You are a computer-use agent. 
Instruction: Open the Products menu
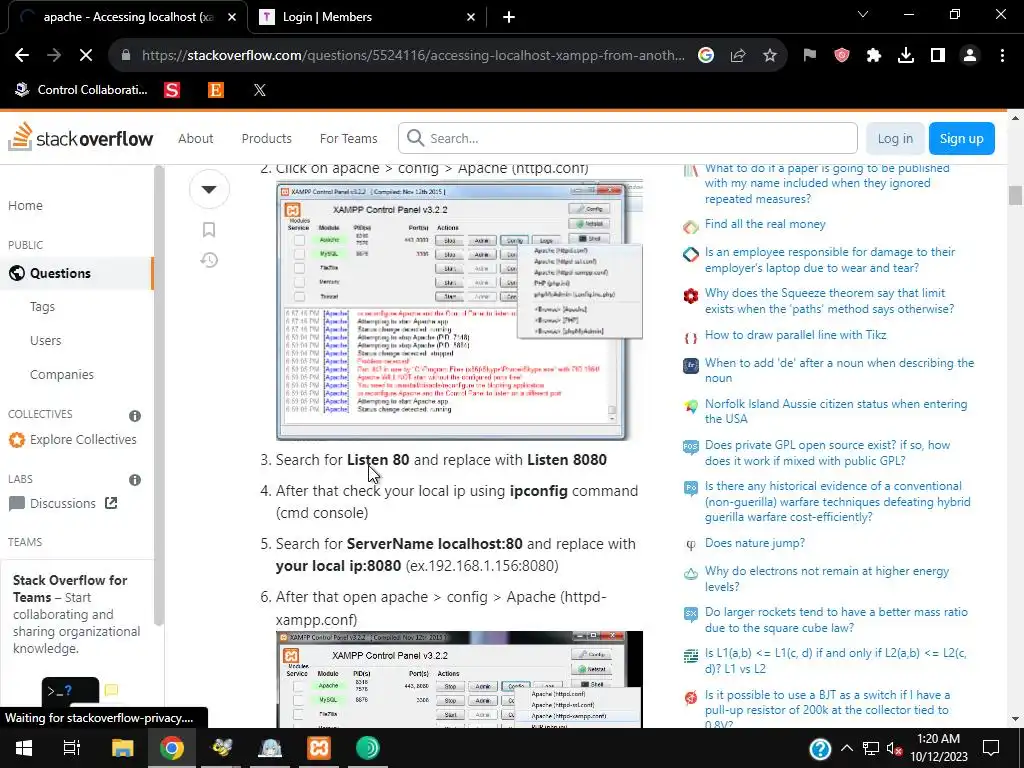coord(266,138)
